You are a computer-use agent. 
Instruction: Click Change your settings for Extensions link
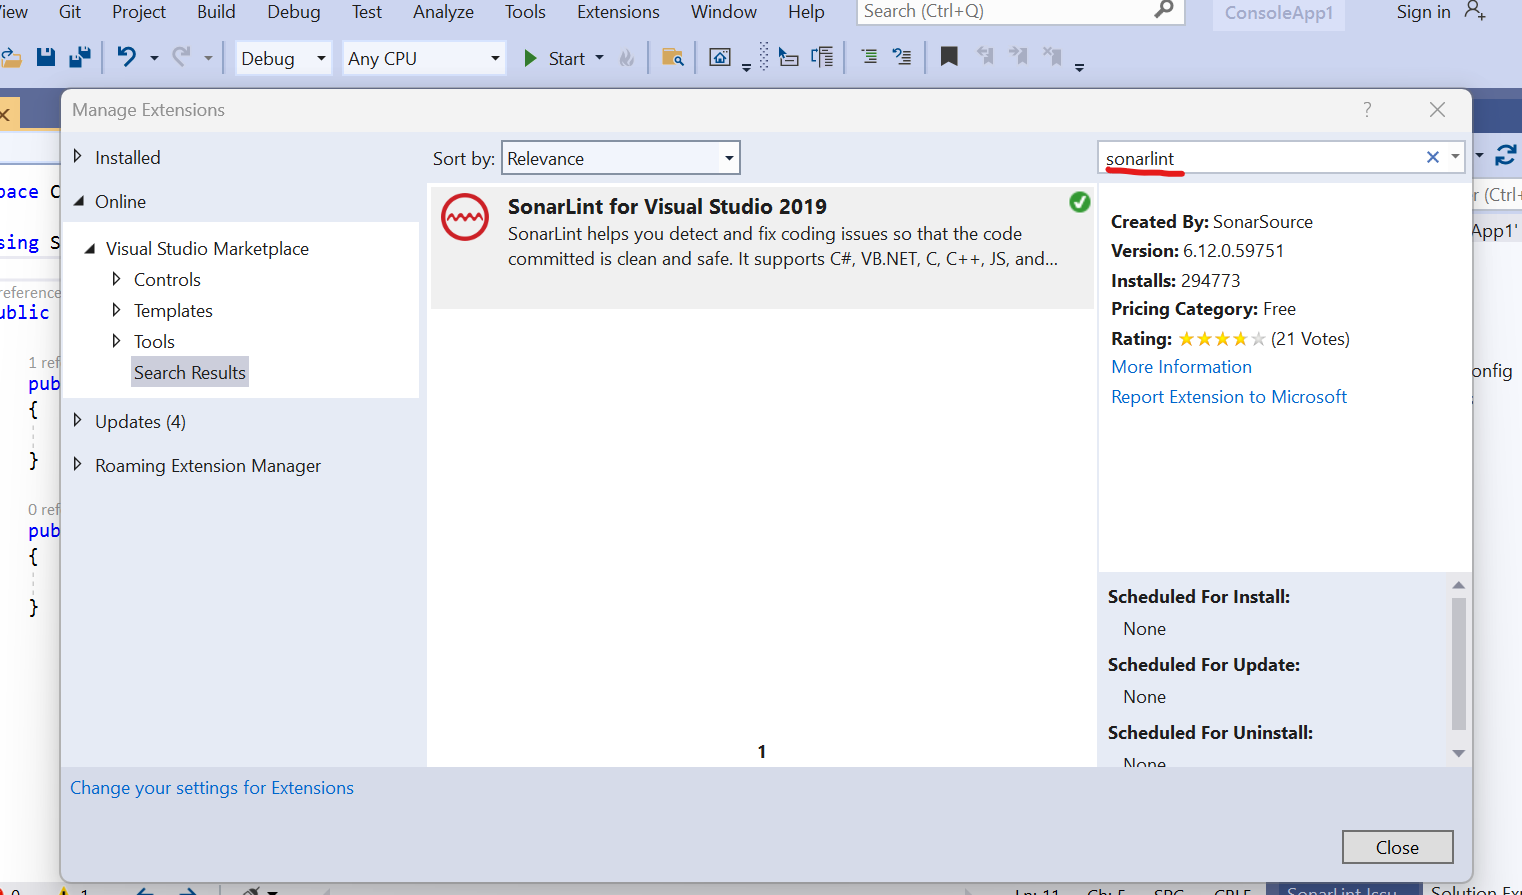(212, 788)
